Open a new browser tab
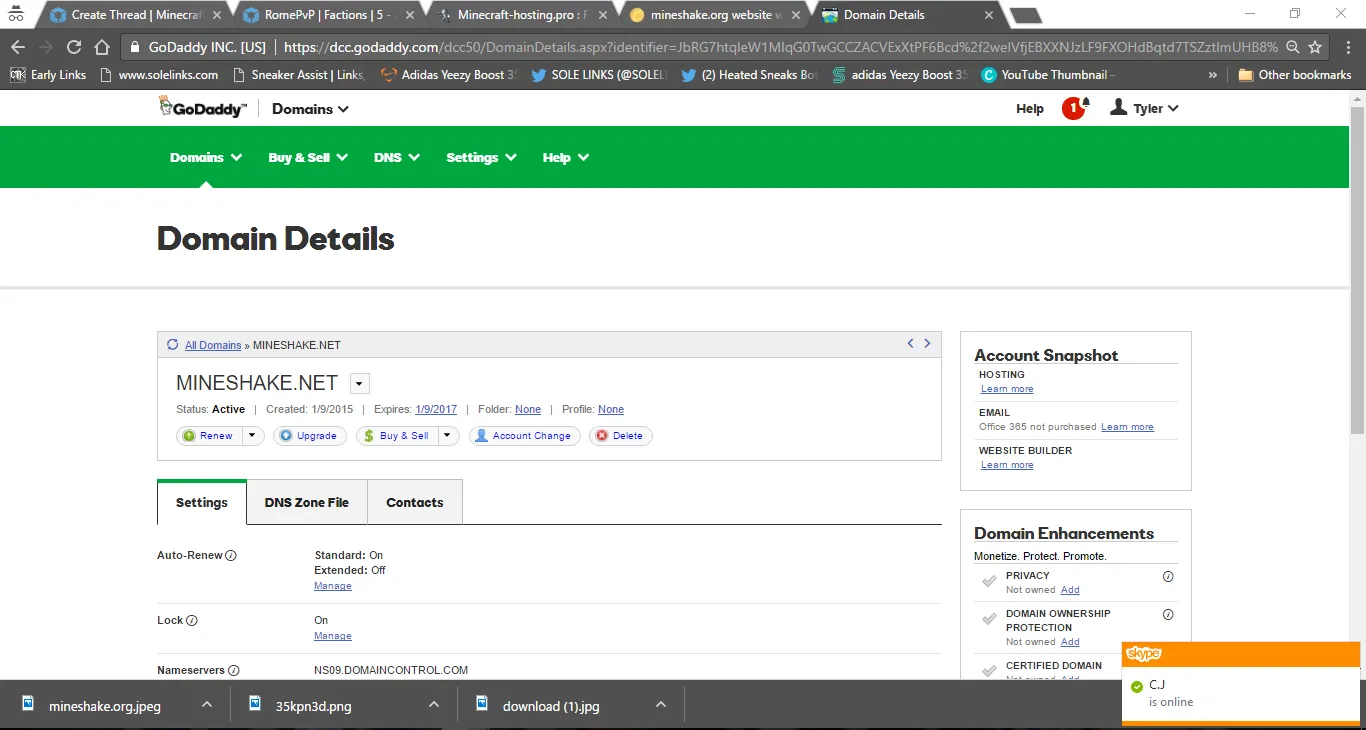Screen dimensions: 1366x730 (x=1026, y=15)
